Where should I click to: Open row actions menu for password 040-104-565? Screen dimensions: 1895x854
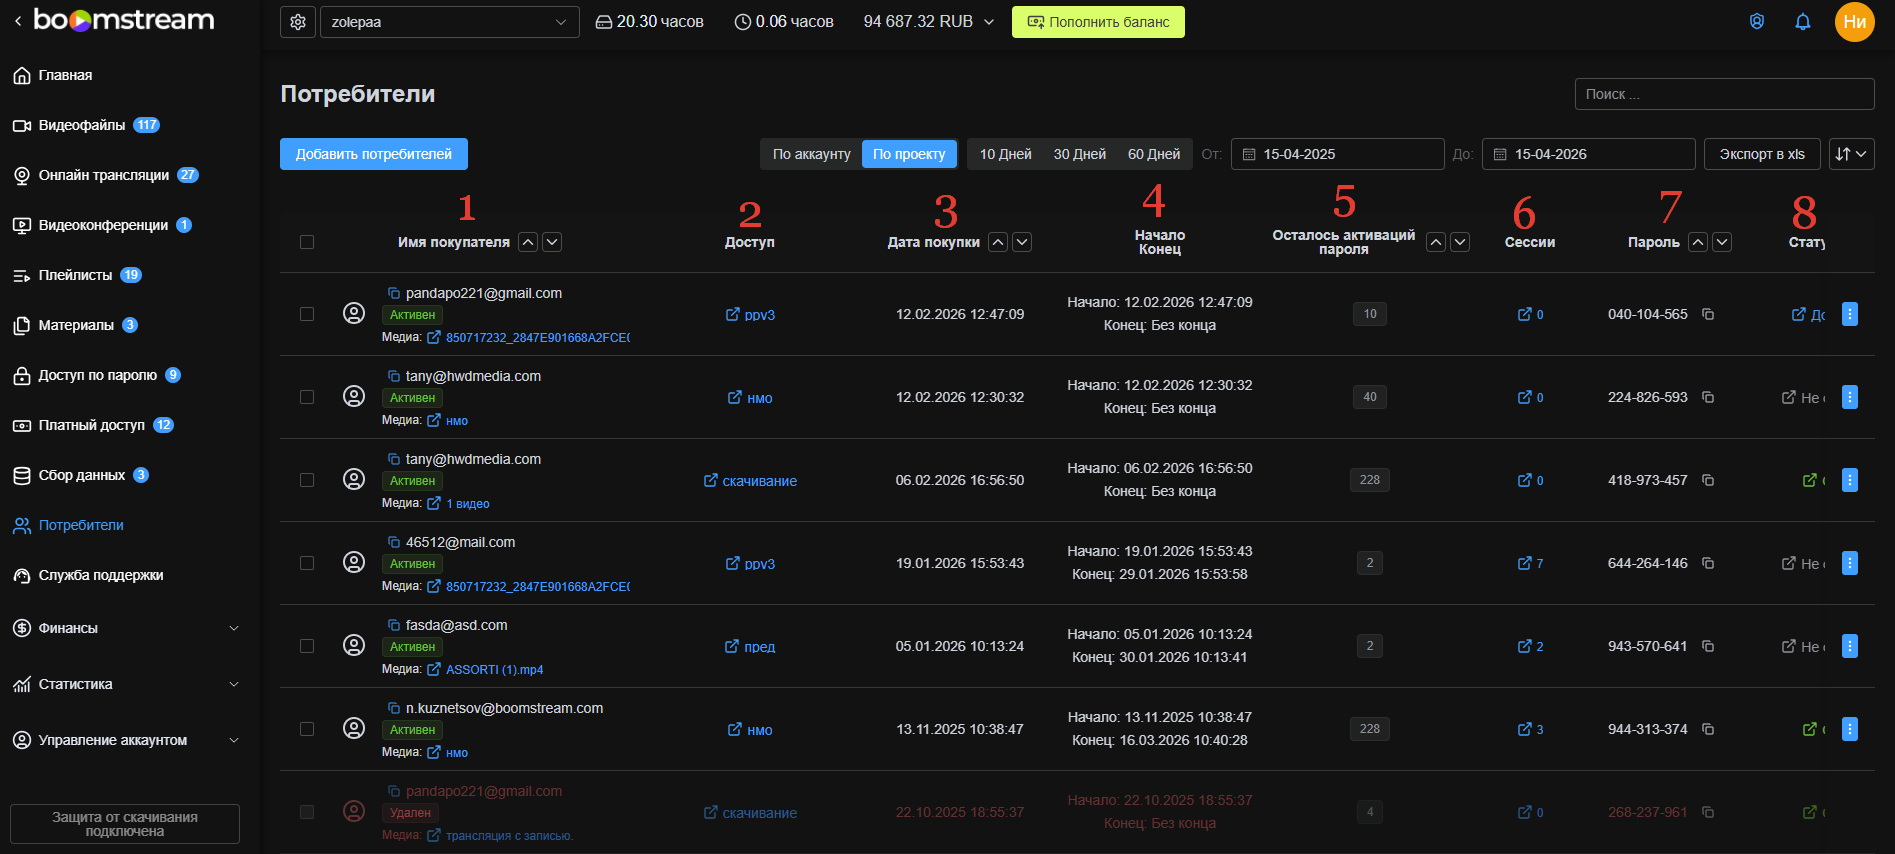coord(1850,314)
